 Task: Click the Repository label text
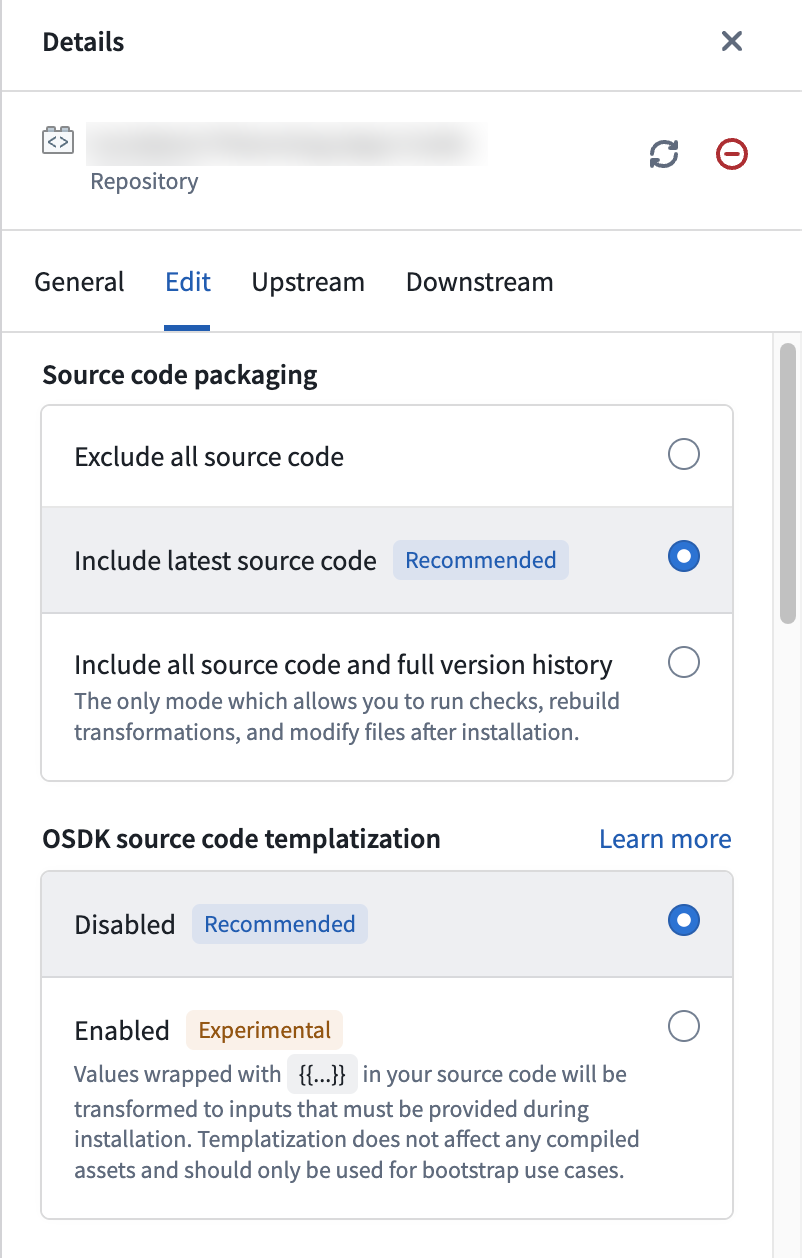[144, 181]
